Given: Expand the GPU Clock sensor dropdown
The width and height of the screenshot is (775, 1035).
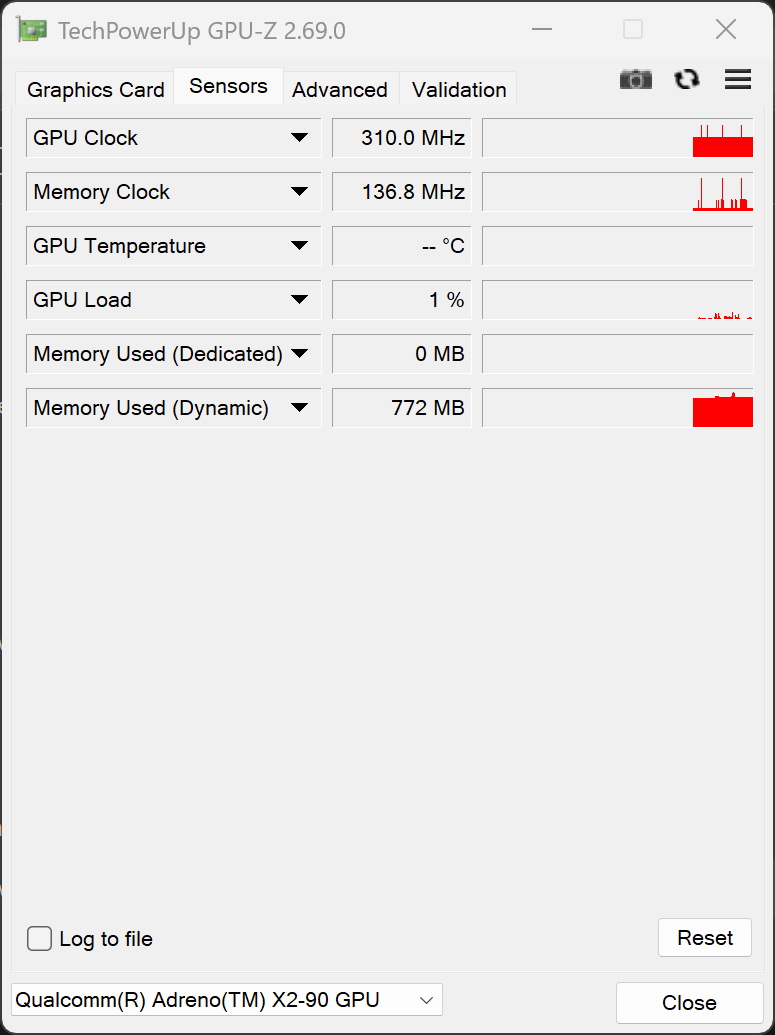Looking at the screenshot, I should (299, 138).
